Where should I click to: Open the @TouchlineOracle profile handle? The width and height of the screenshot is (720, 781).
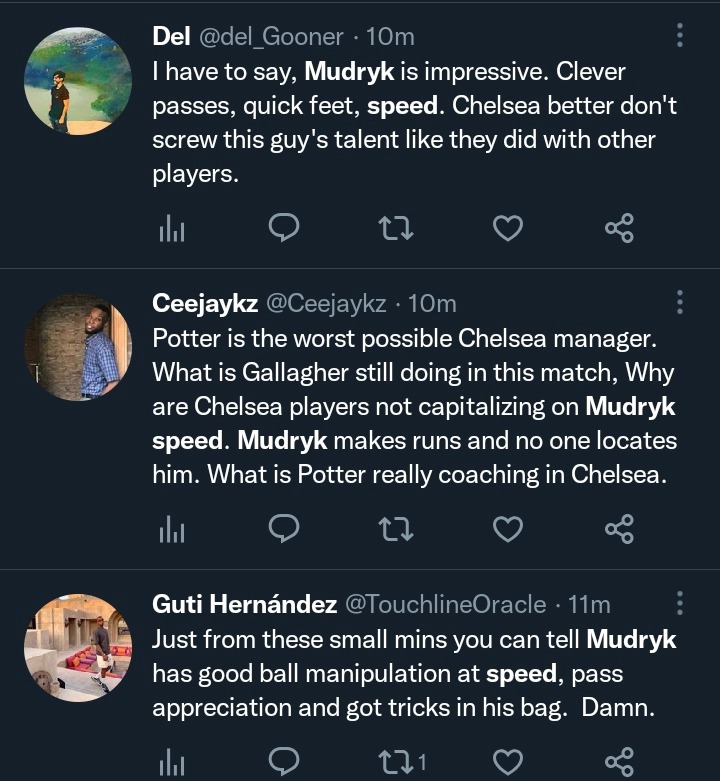click(x=446, y=604)
